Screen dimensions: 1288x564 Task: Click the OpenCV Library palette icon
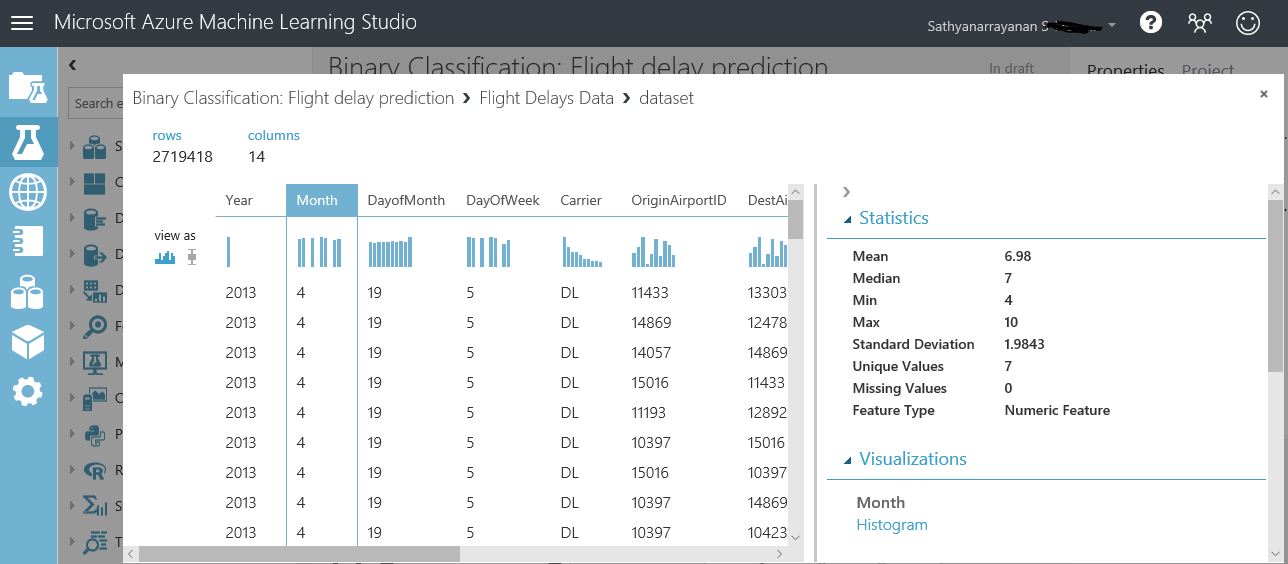tap(95, 397)
